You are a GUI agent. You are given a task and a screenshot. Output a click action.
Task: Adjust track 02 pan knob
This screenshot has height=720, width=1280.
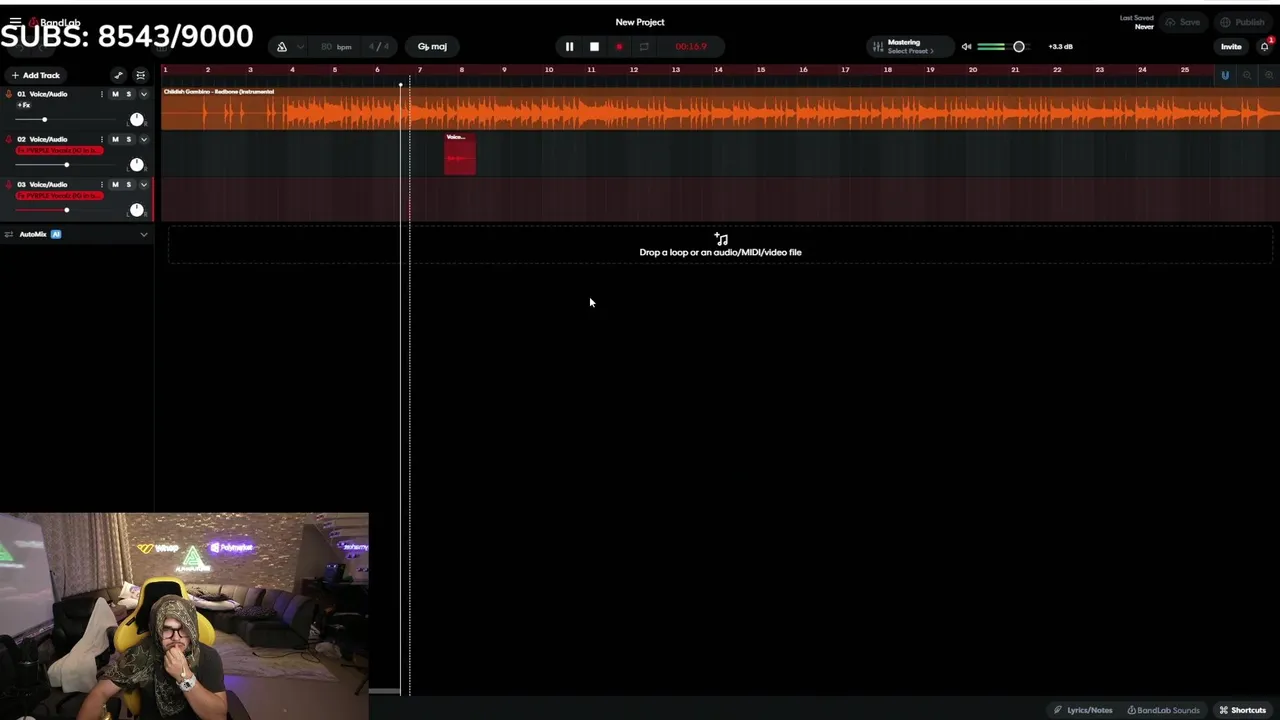click(137, 164)
